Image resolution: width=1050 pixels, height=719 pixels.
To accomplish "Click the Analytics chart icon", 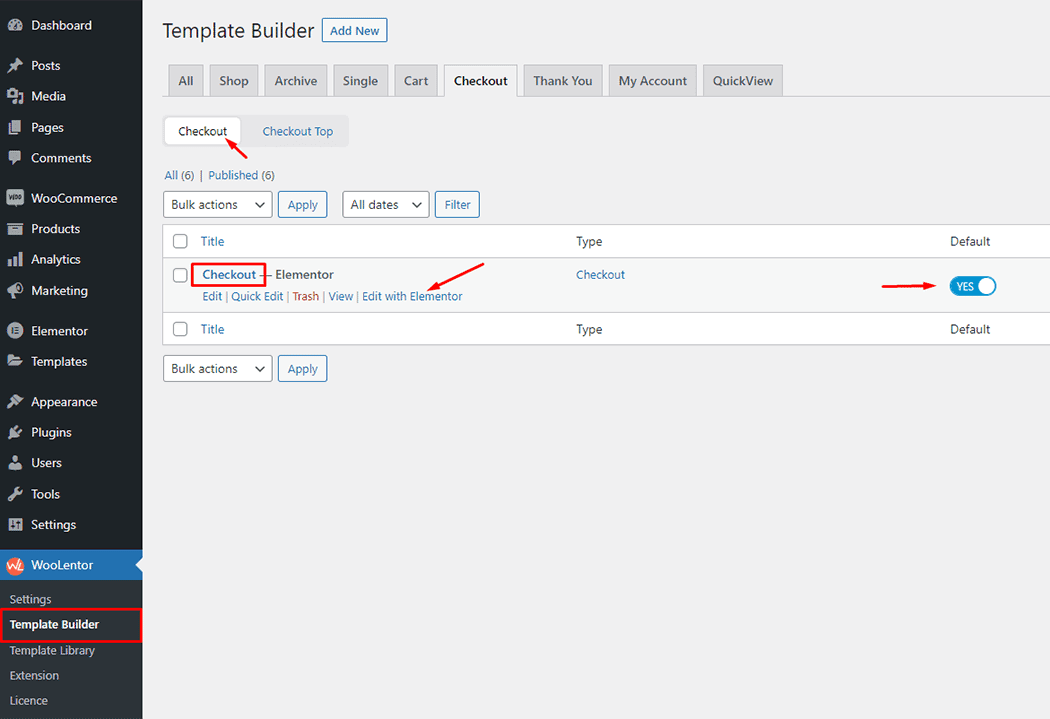I will click(x=17, y=259).
